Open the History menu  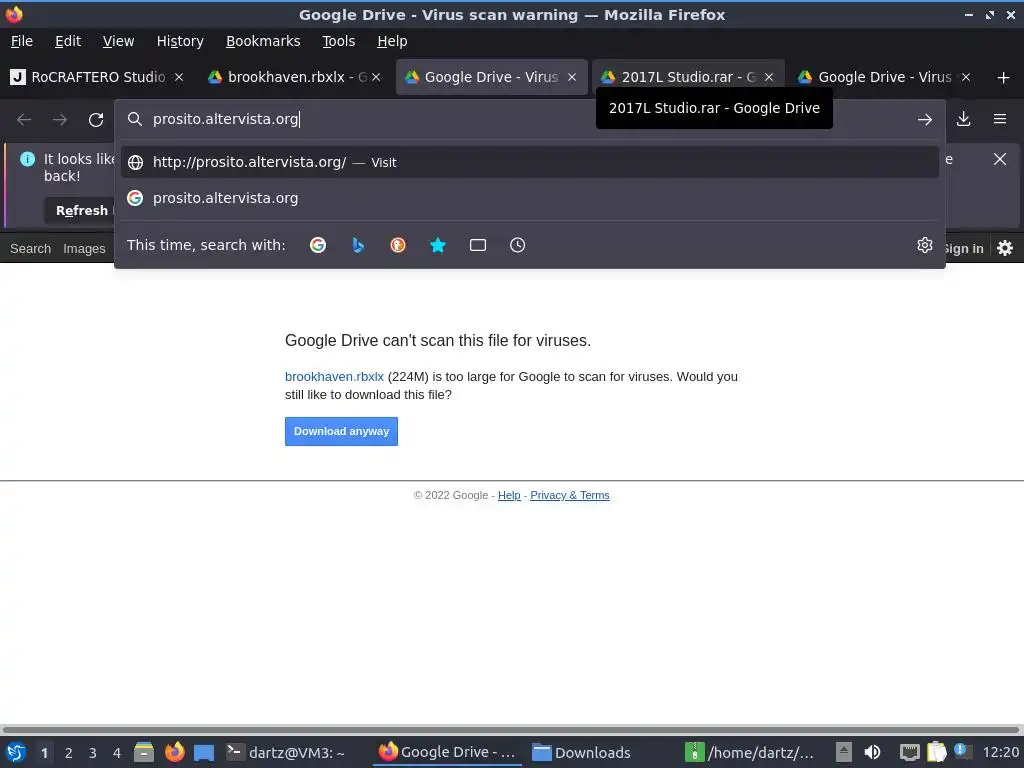tap(180, 41)
